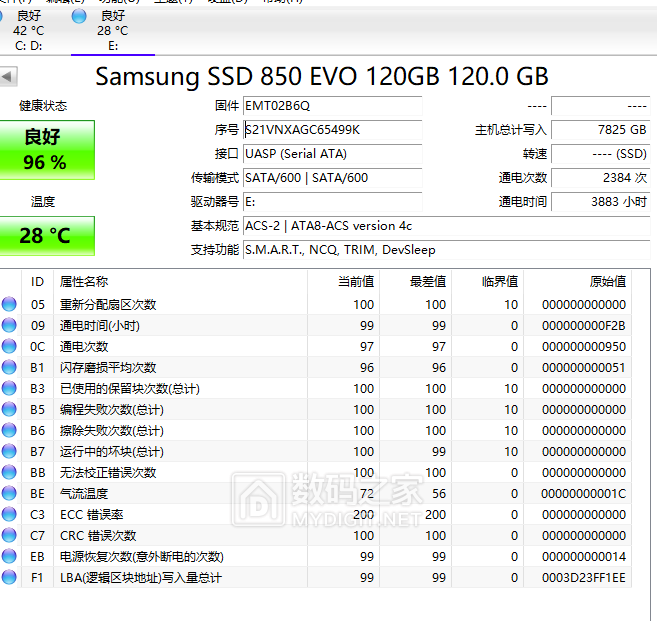This screenshot has height=621, width=657.
Task: Select the C: D: disk tab
Action: 28,31
